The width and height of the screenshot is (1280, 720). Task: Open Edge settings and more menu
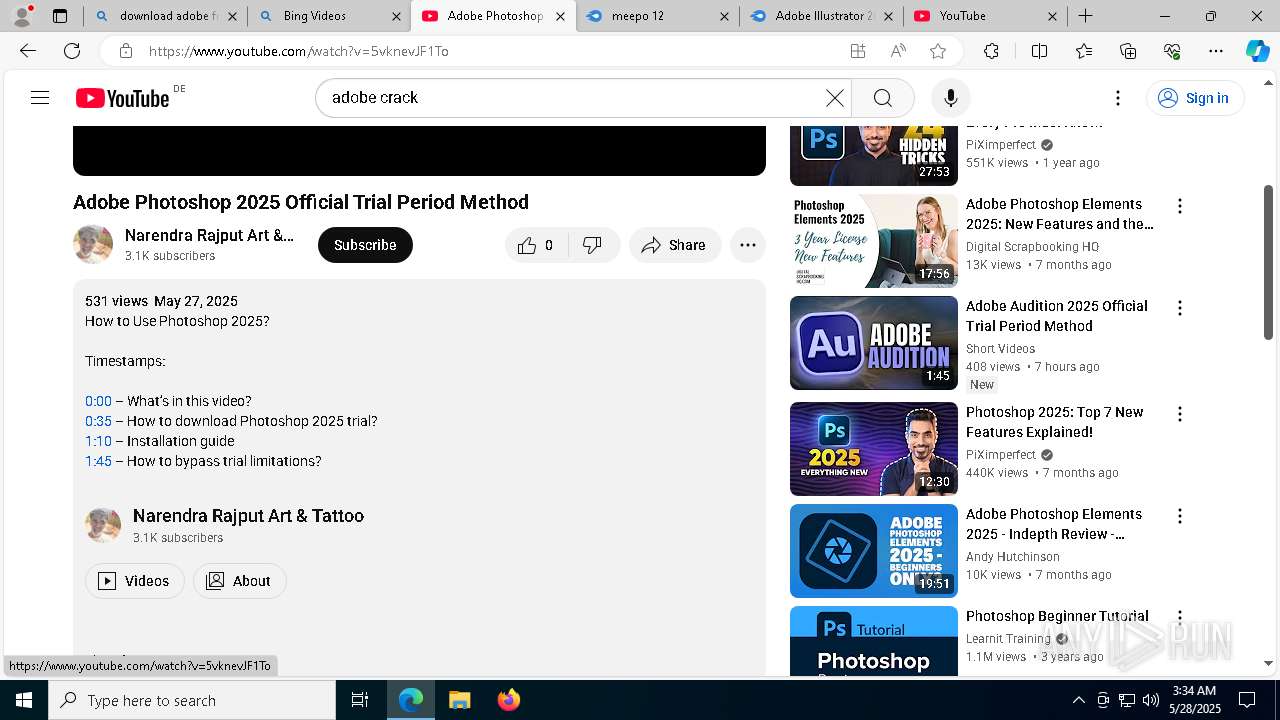click(1216, 51)
